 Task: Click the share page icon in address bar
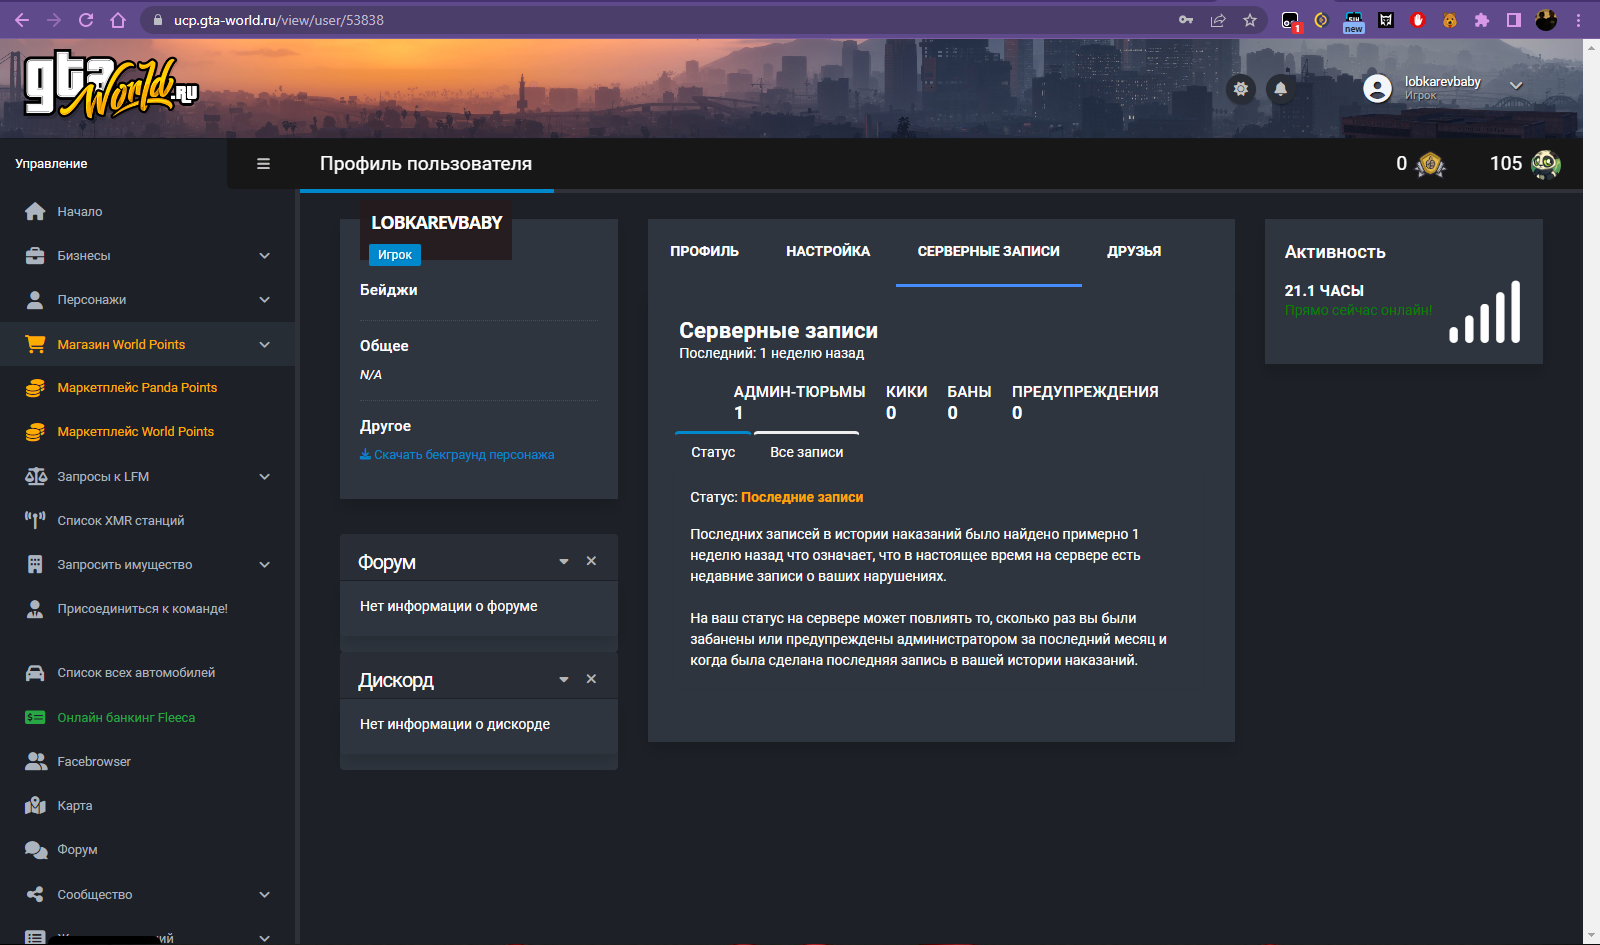click(1218, 20)
